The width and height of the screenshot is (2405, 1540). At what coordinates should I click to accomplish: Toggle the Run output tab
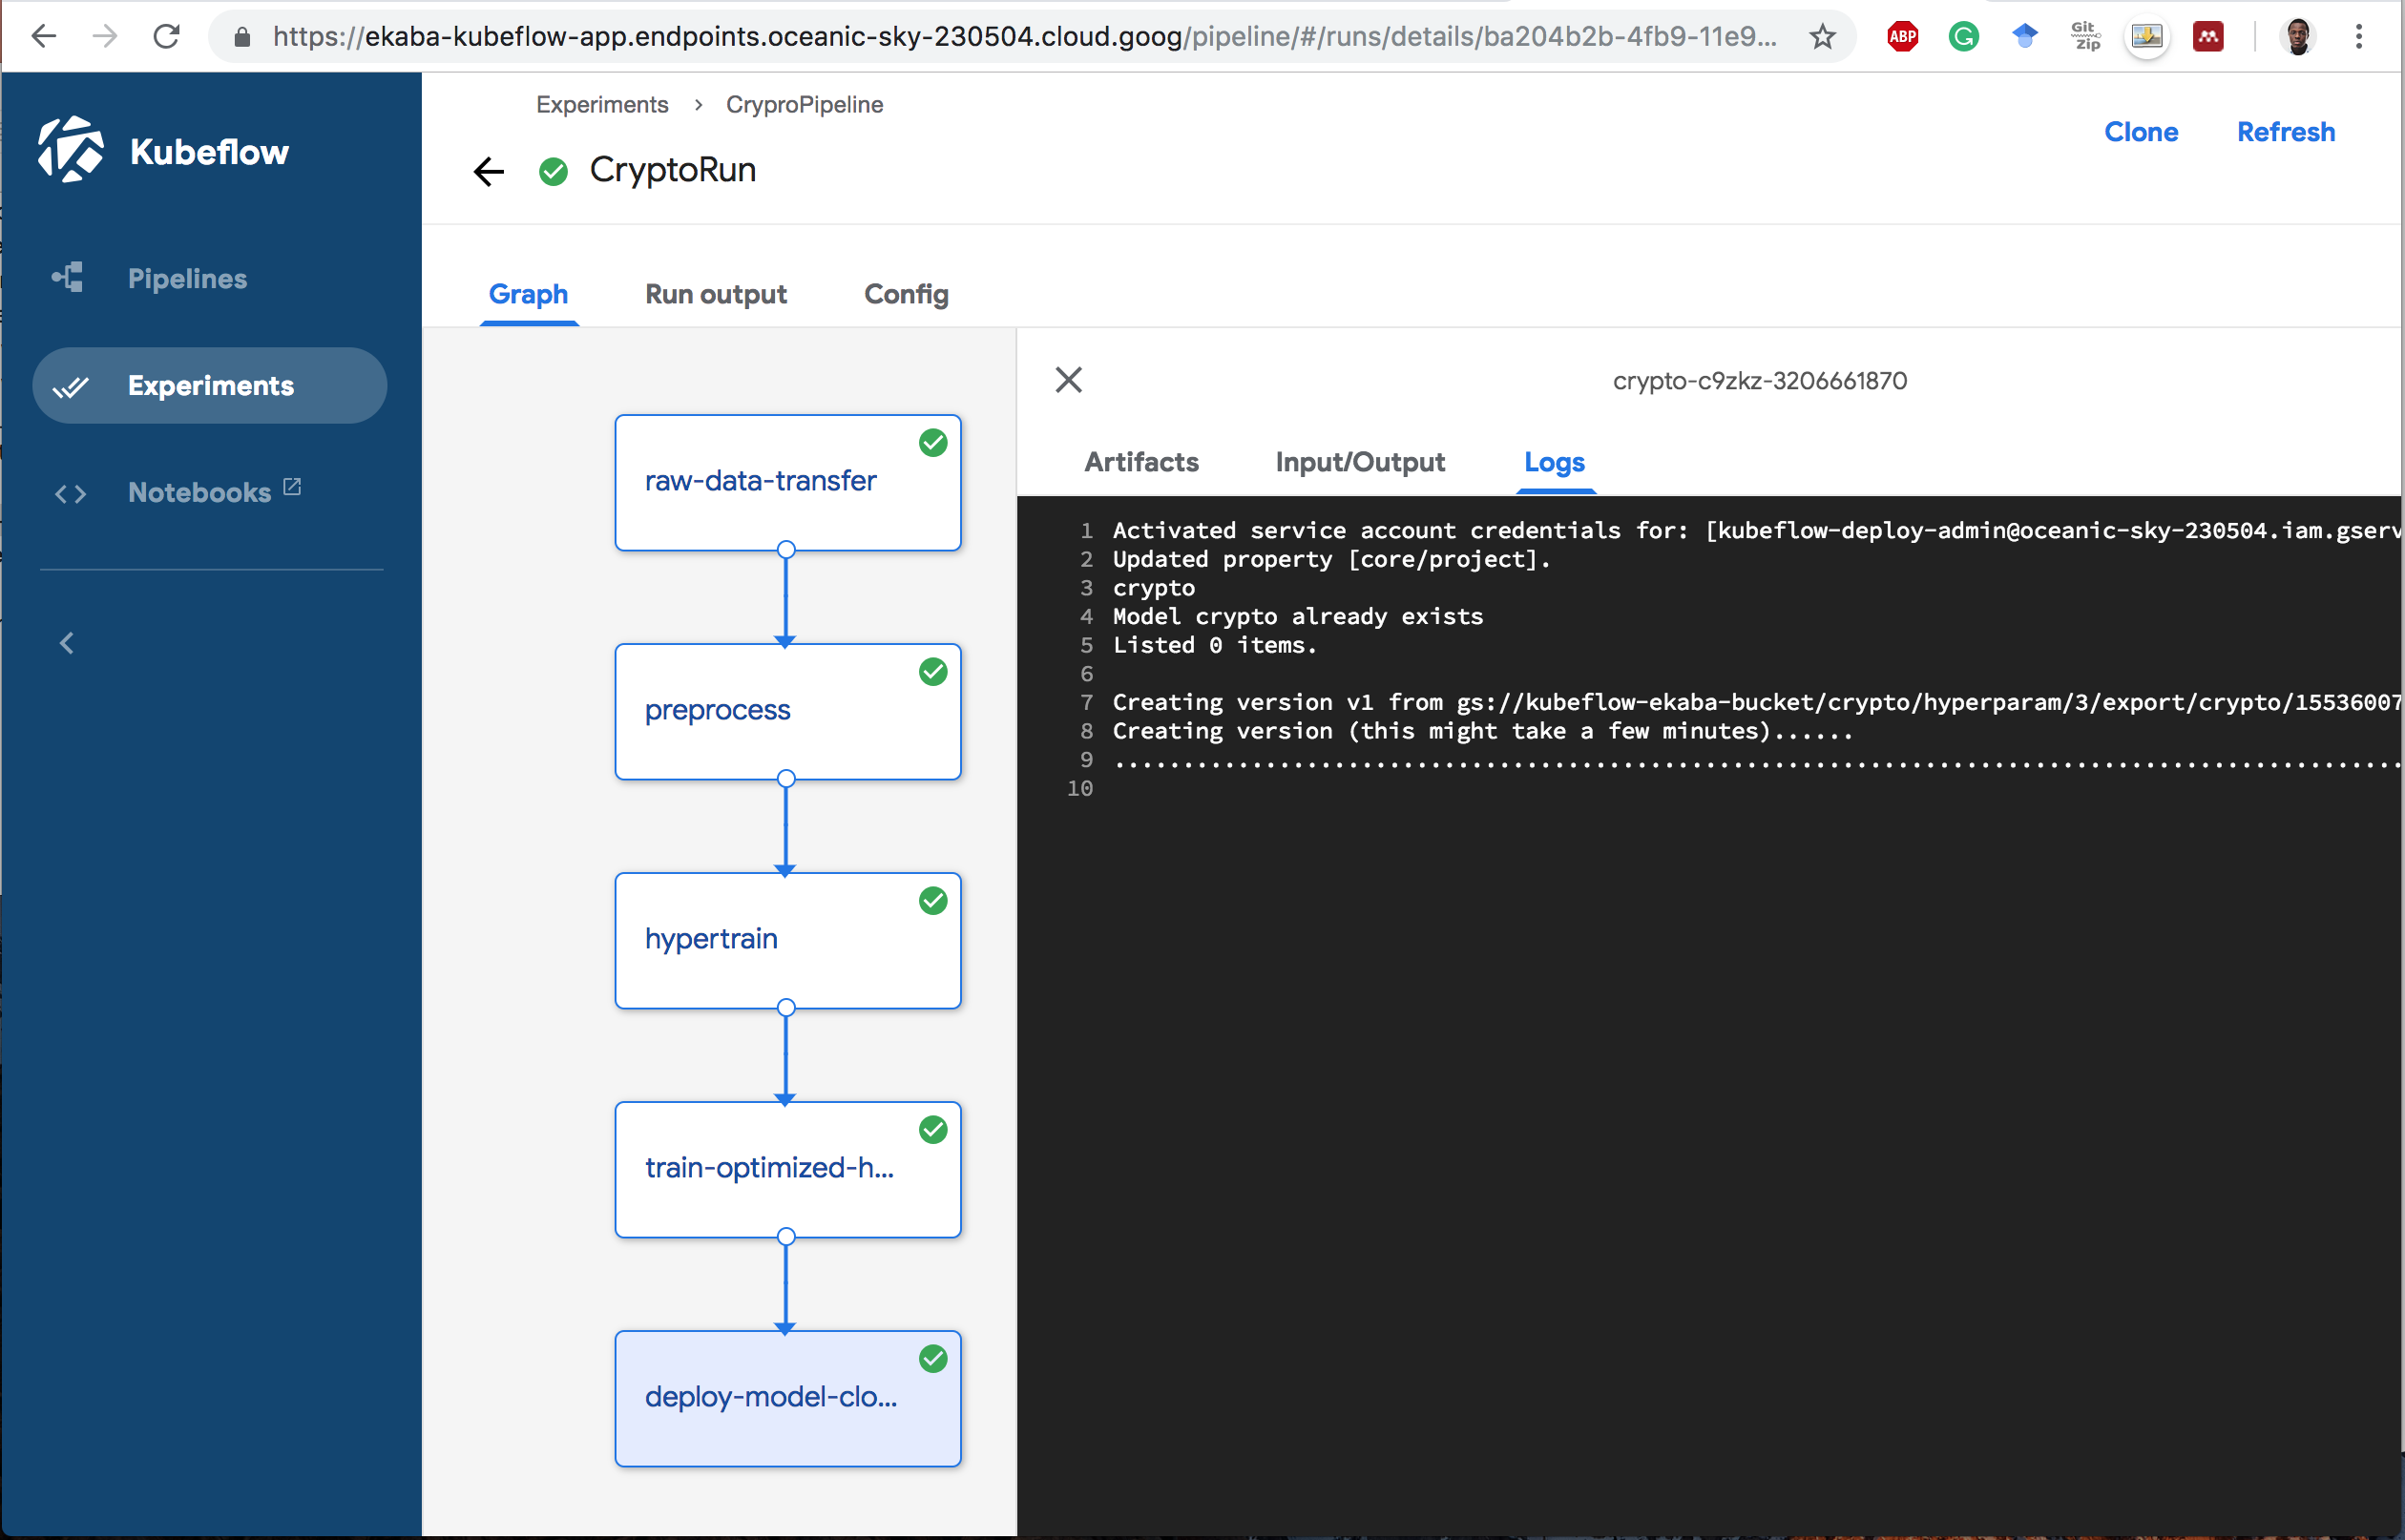pos(717,294)
